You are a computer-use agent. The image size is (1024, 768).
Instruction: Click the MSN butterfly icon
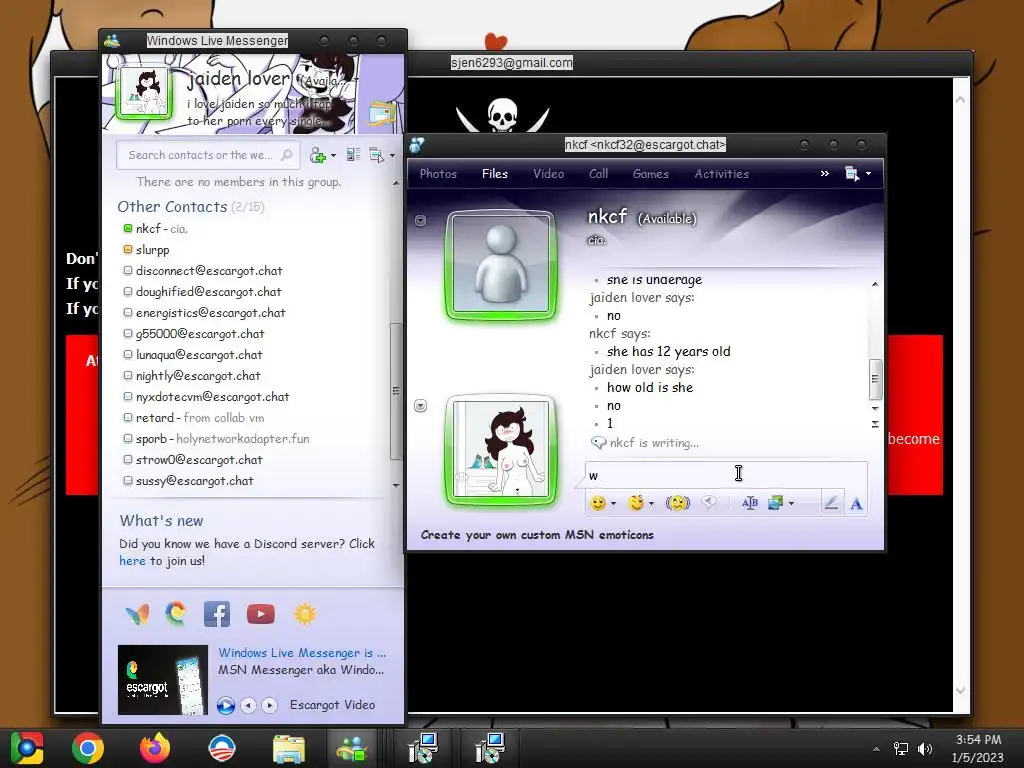[137, 614]
